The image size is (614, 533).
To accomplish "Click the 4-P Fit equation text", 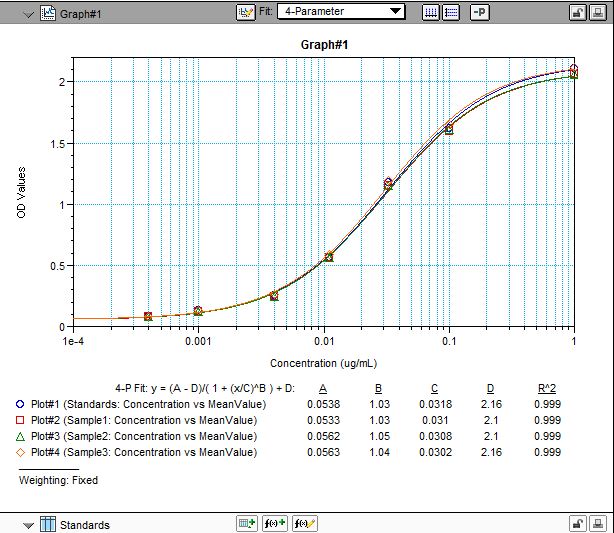I will (x=205, y=388).
